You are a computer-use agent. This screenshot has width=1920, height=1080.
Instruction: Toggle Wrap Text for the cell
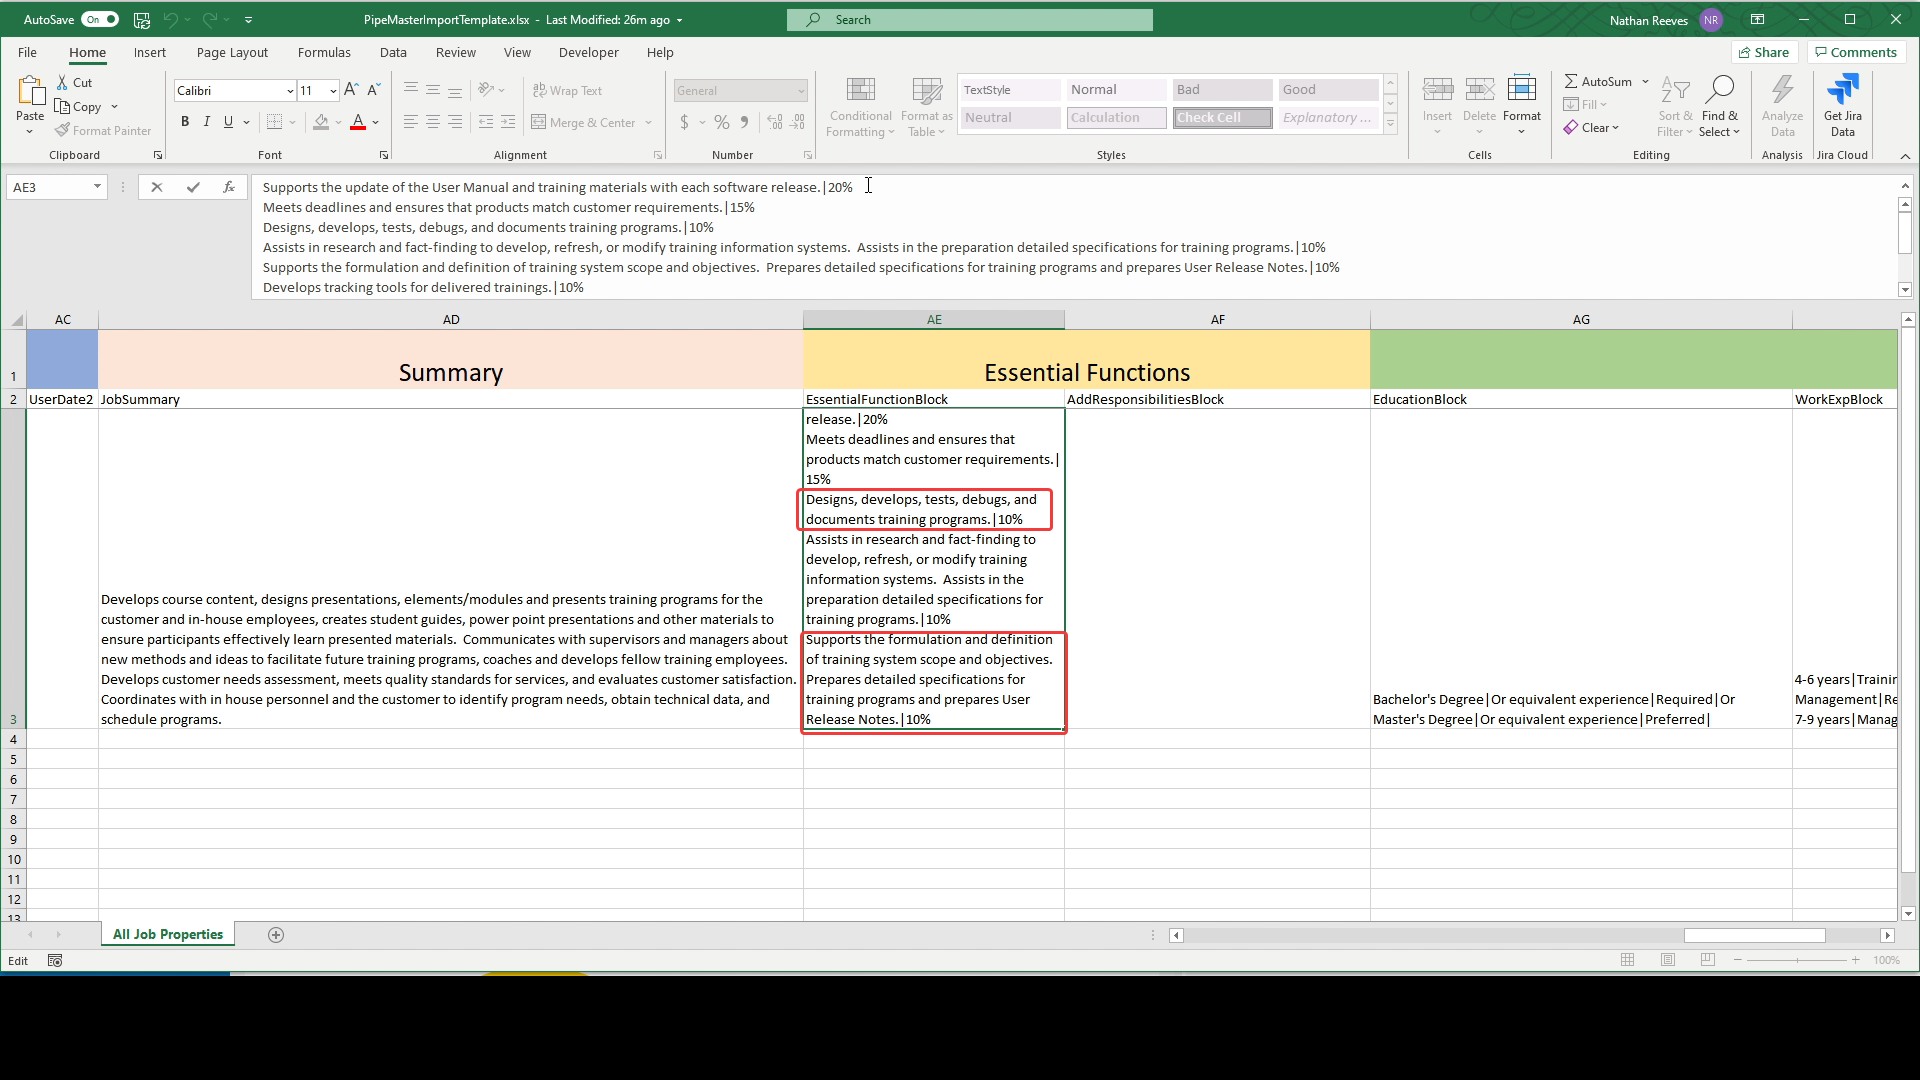click(568, 91)
